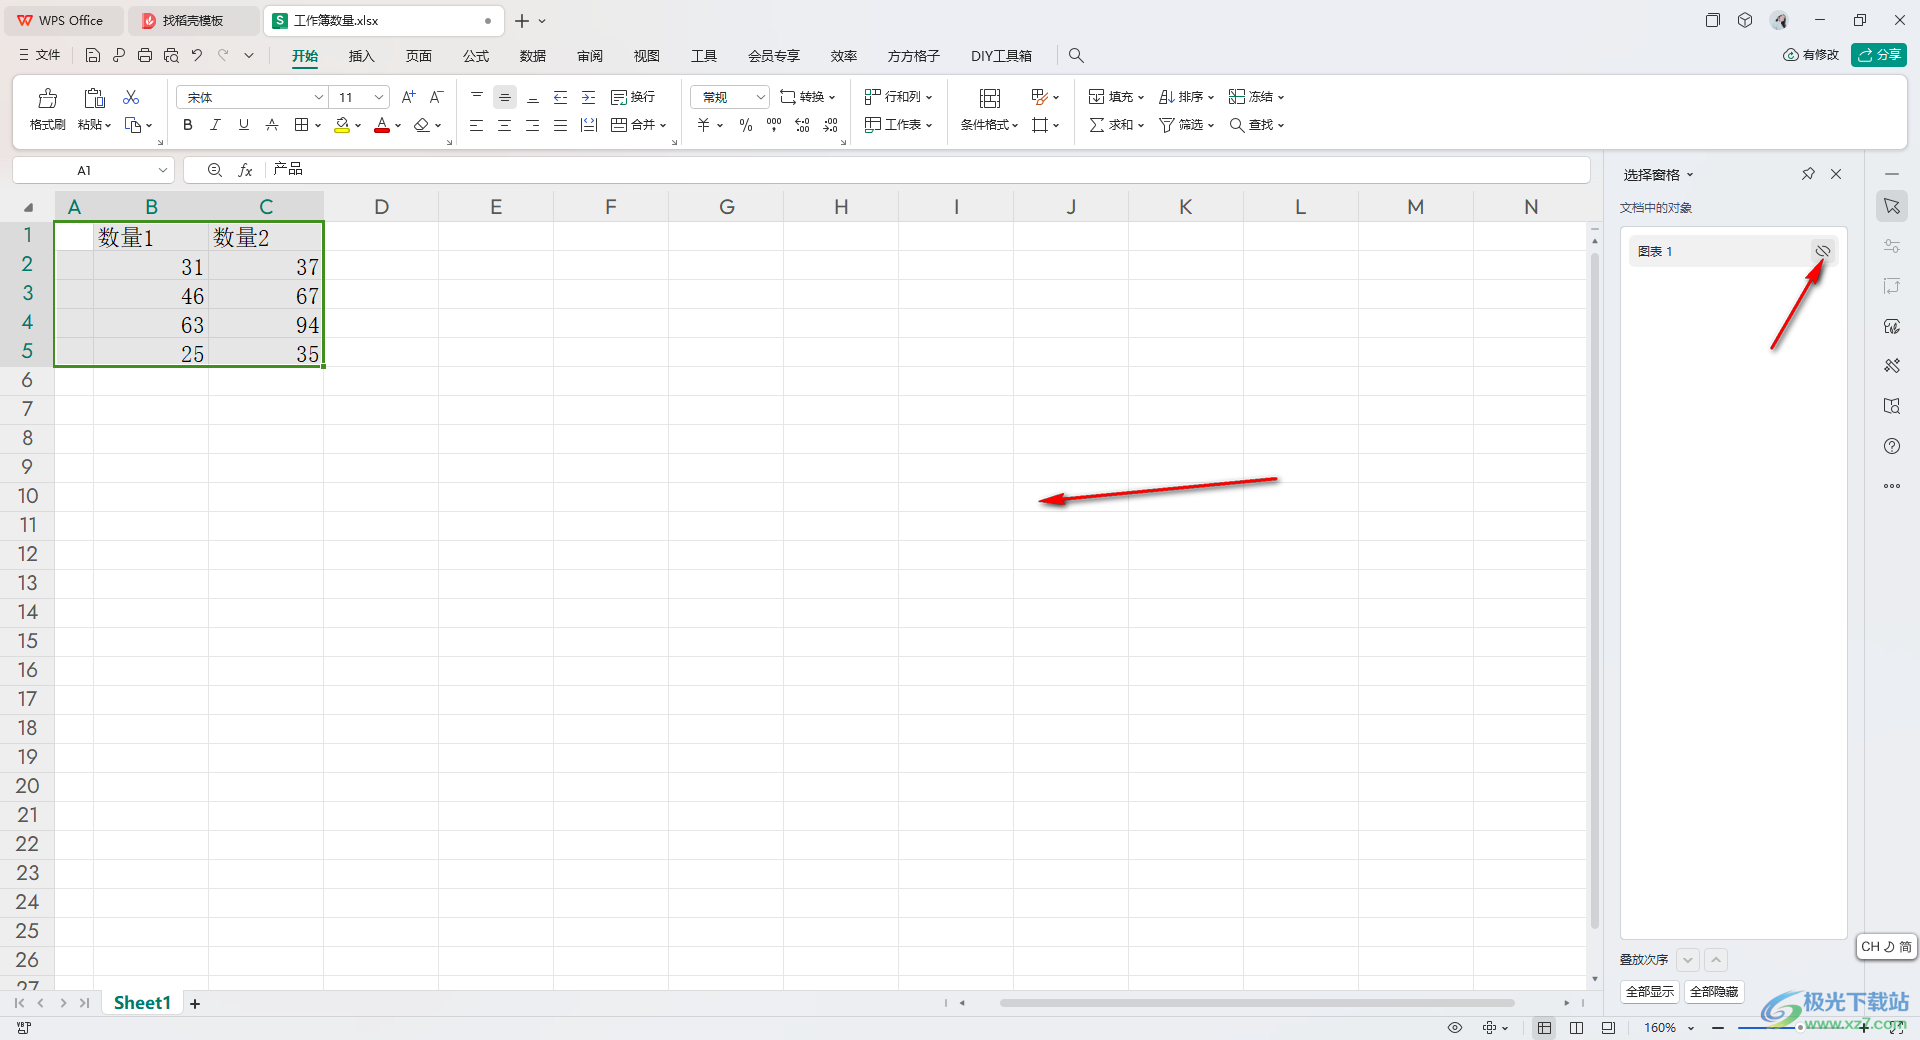
Task: Click the Share (分享) button
Action: [1879, 55]
